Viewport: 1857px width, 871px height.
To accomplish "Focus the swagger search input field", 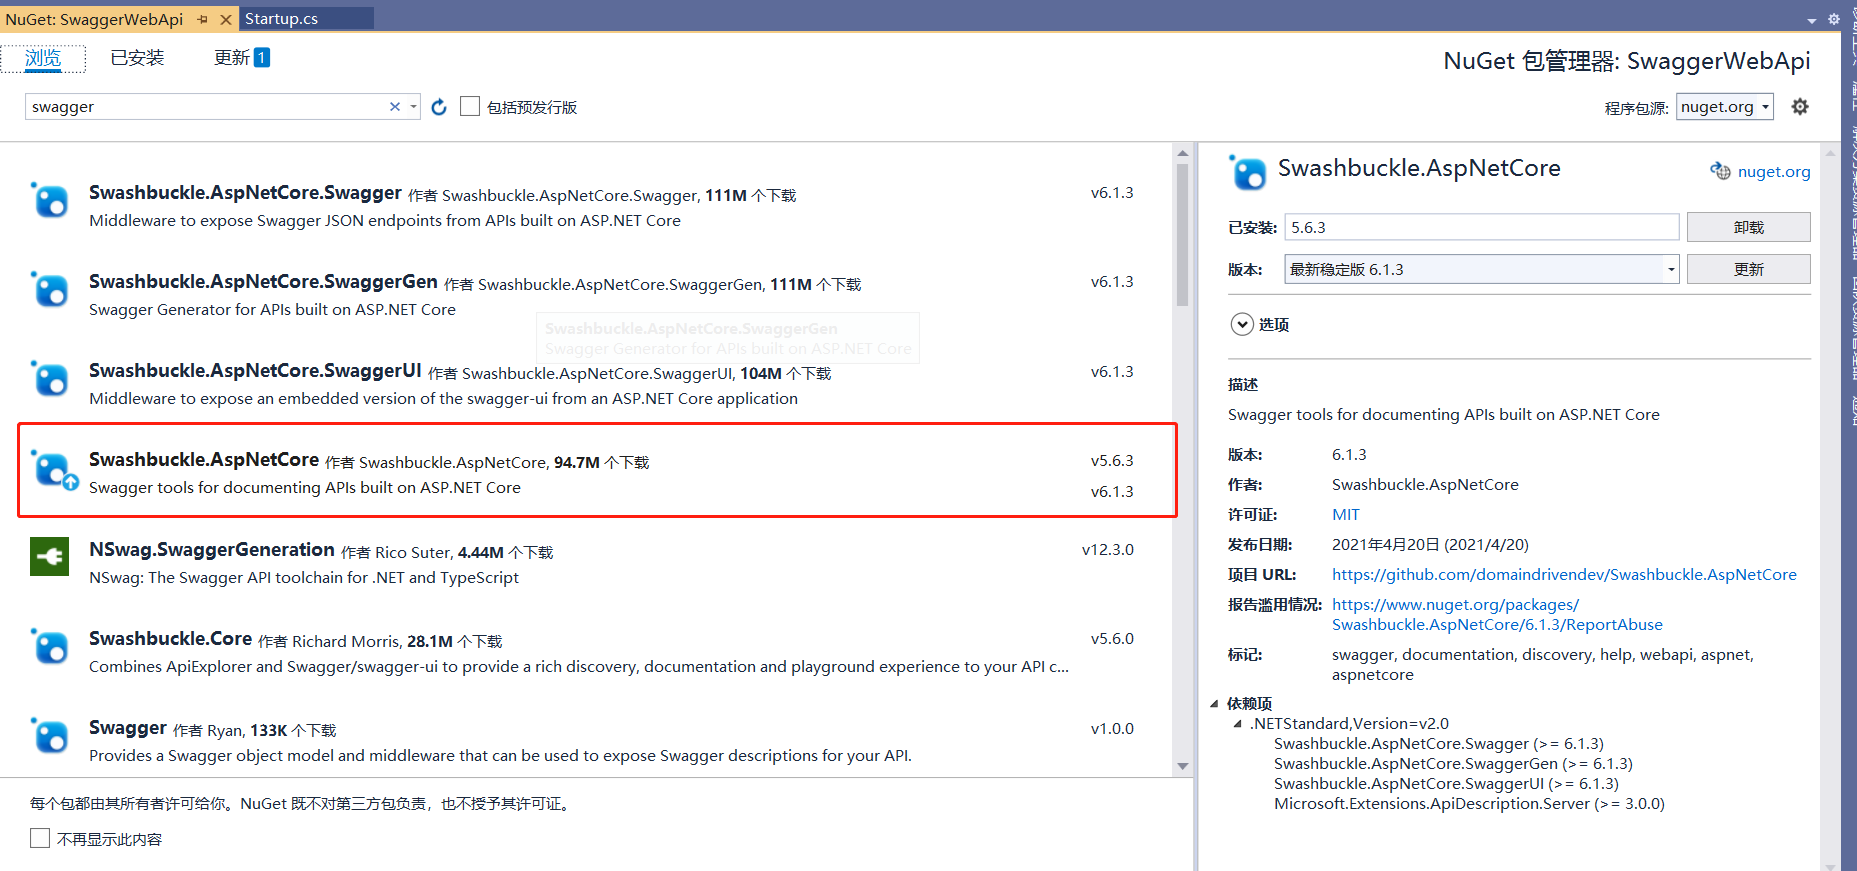I will [206, 107].
